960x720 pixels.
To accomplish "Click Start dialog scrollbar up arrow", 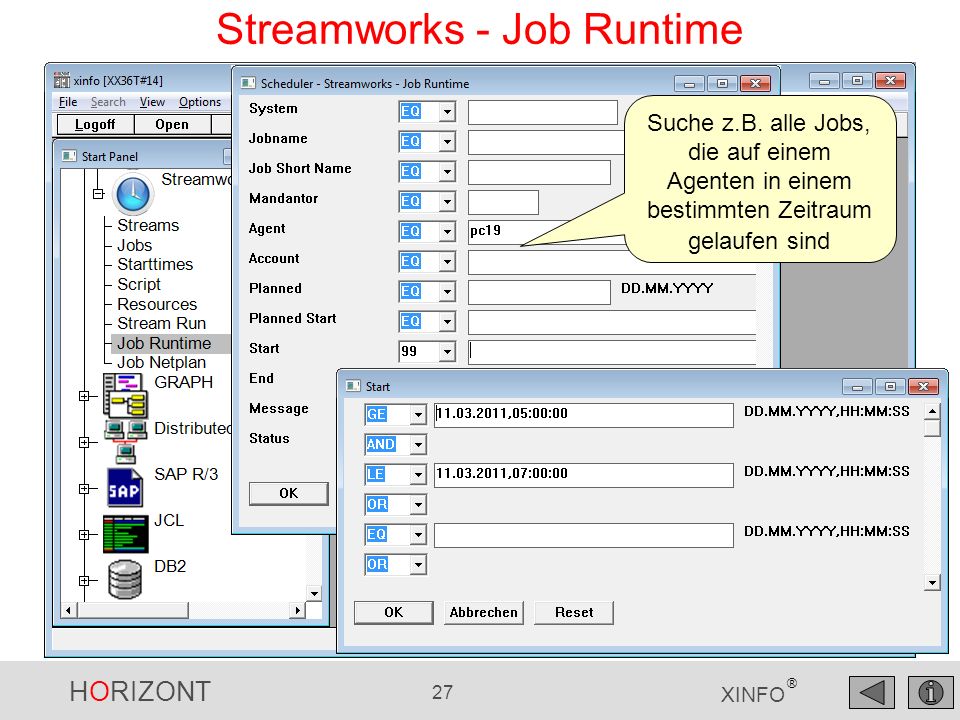I will coord(932,411).
